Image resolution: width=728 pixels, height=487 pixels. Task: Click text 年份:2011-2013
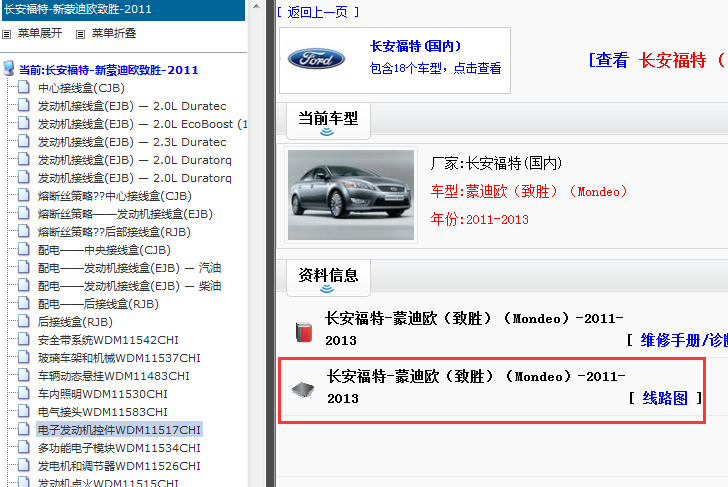(480, 219)
